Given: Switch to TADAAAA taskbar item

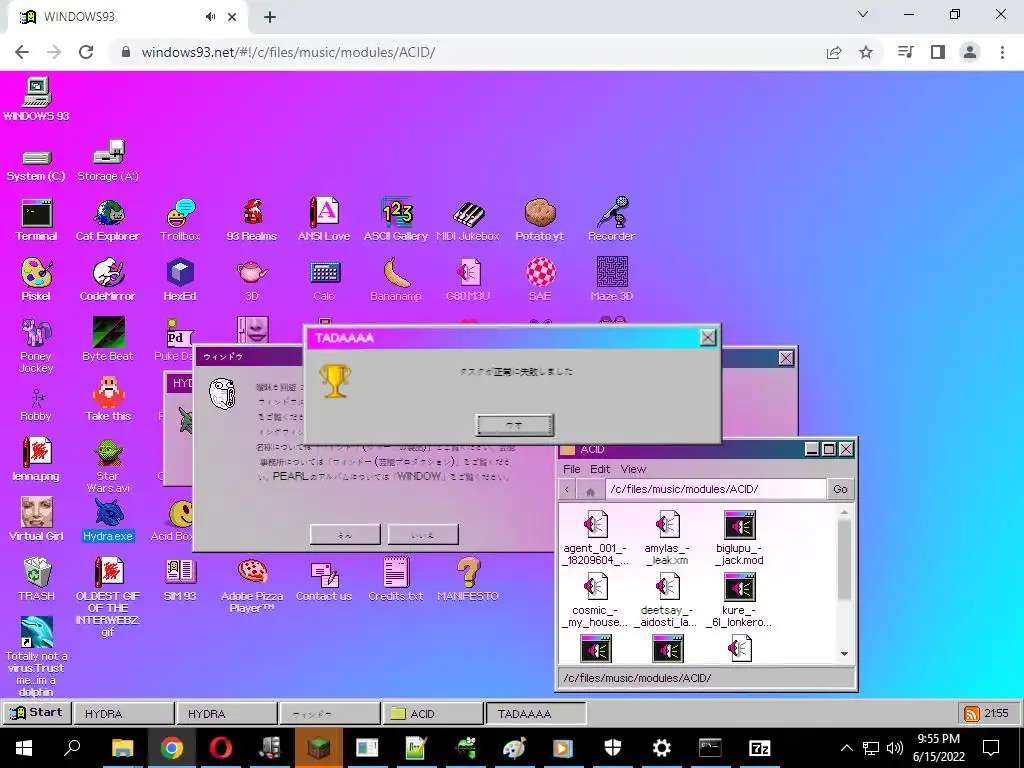Looking at the screenshot, I should [536, 713].
